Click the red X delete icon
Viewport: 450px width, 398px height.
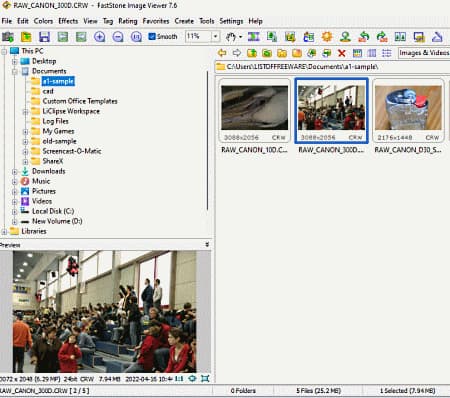(x=341, y=53)
